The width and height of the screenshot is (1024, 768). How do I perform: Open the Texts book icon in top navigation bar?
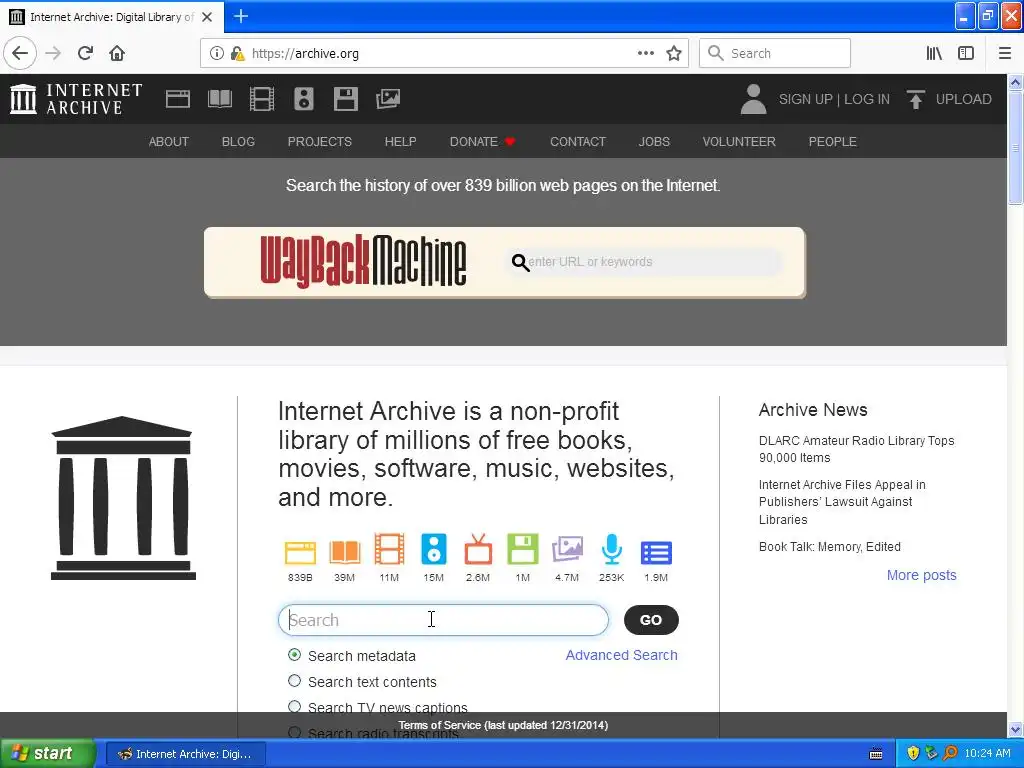[219, 99]
